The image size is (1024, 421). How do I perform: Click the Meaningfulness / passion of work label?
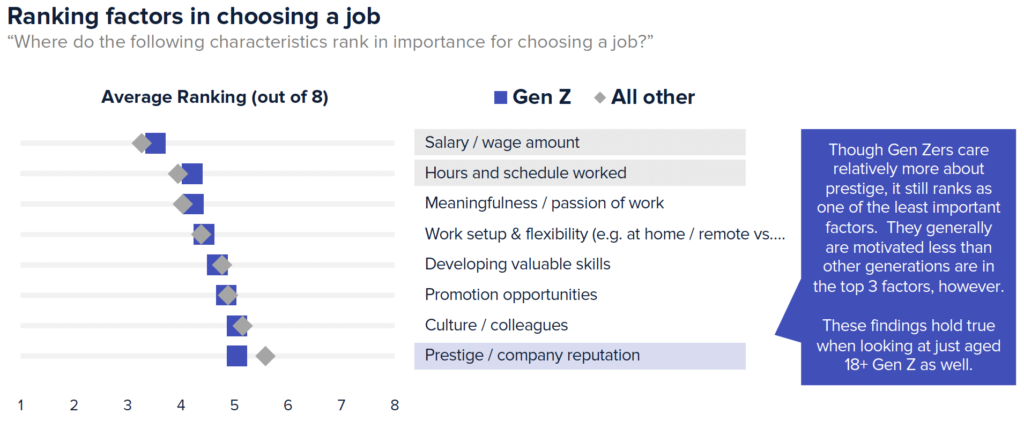pyautogui.click(x=544, y=204)
